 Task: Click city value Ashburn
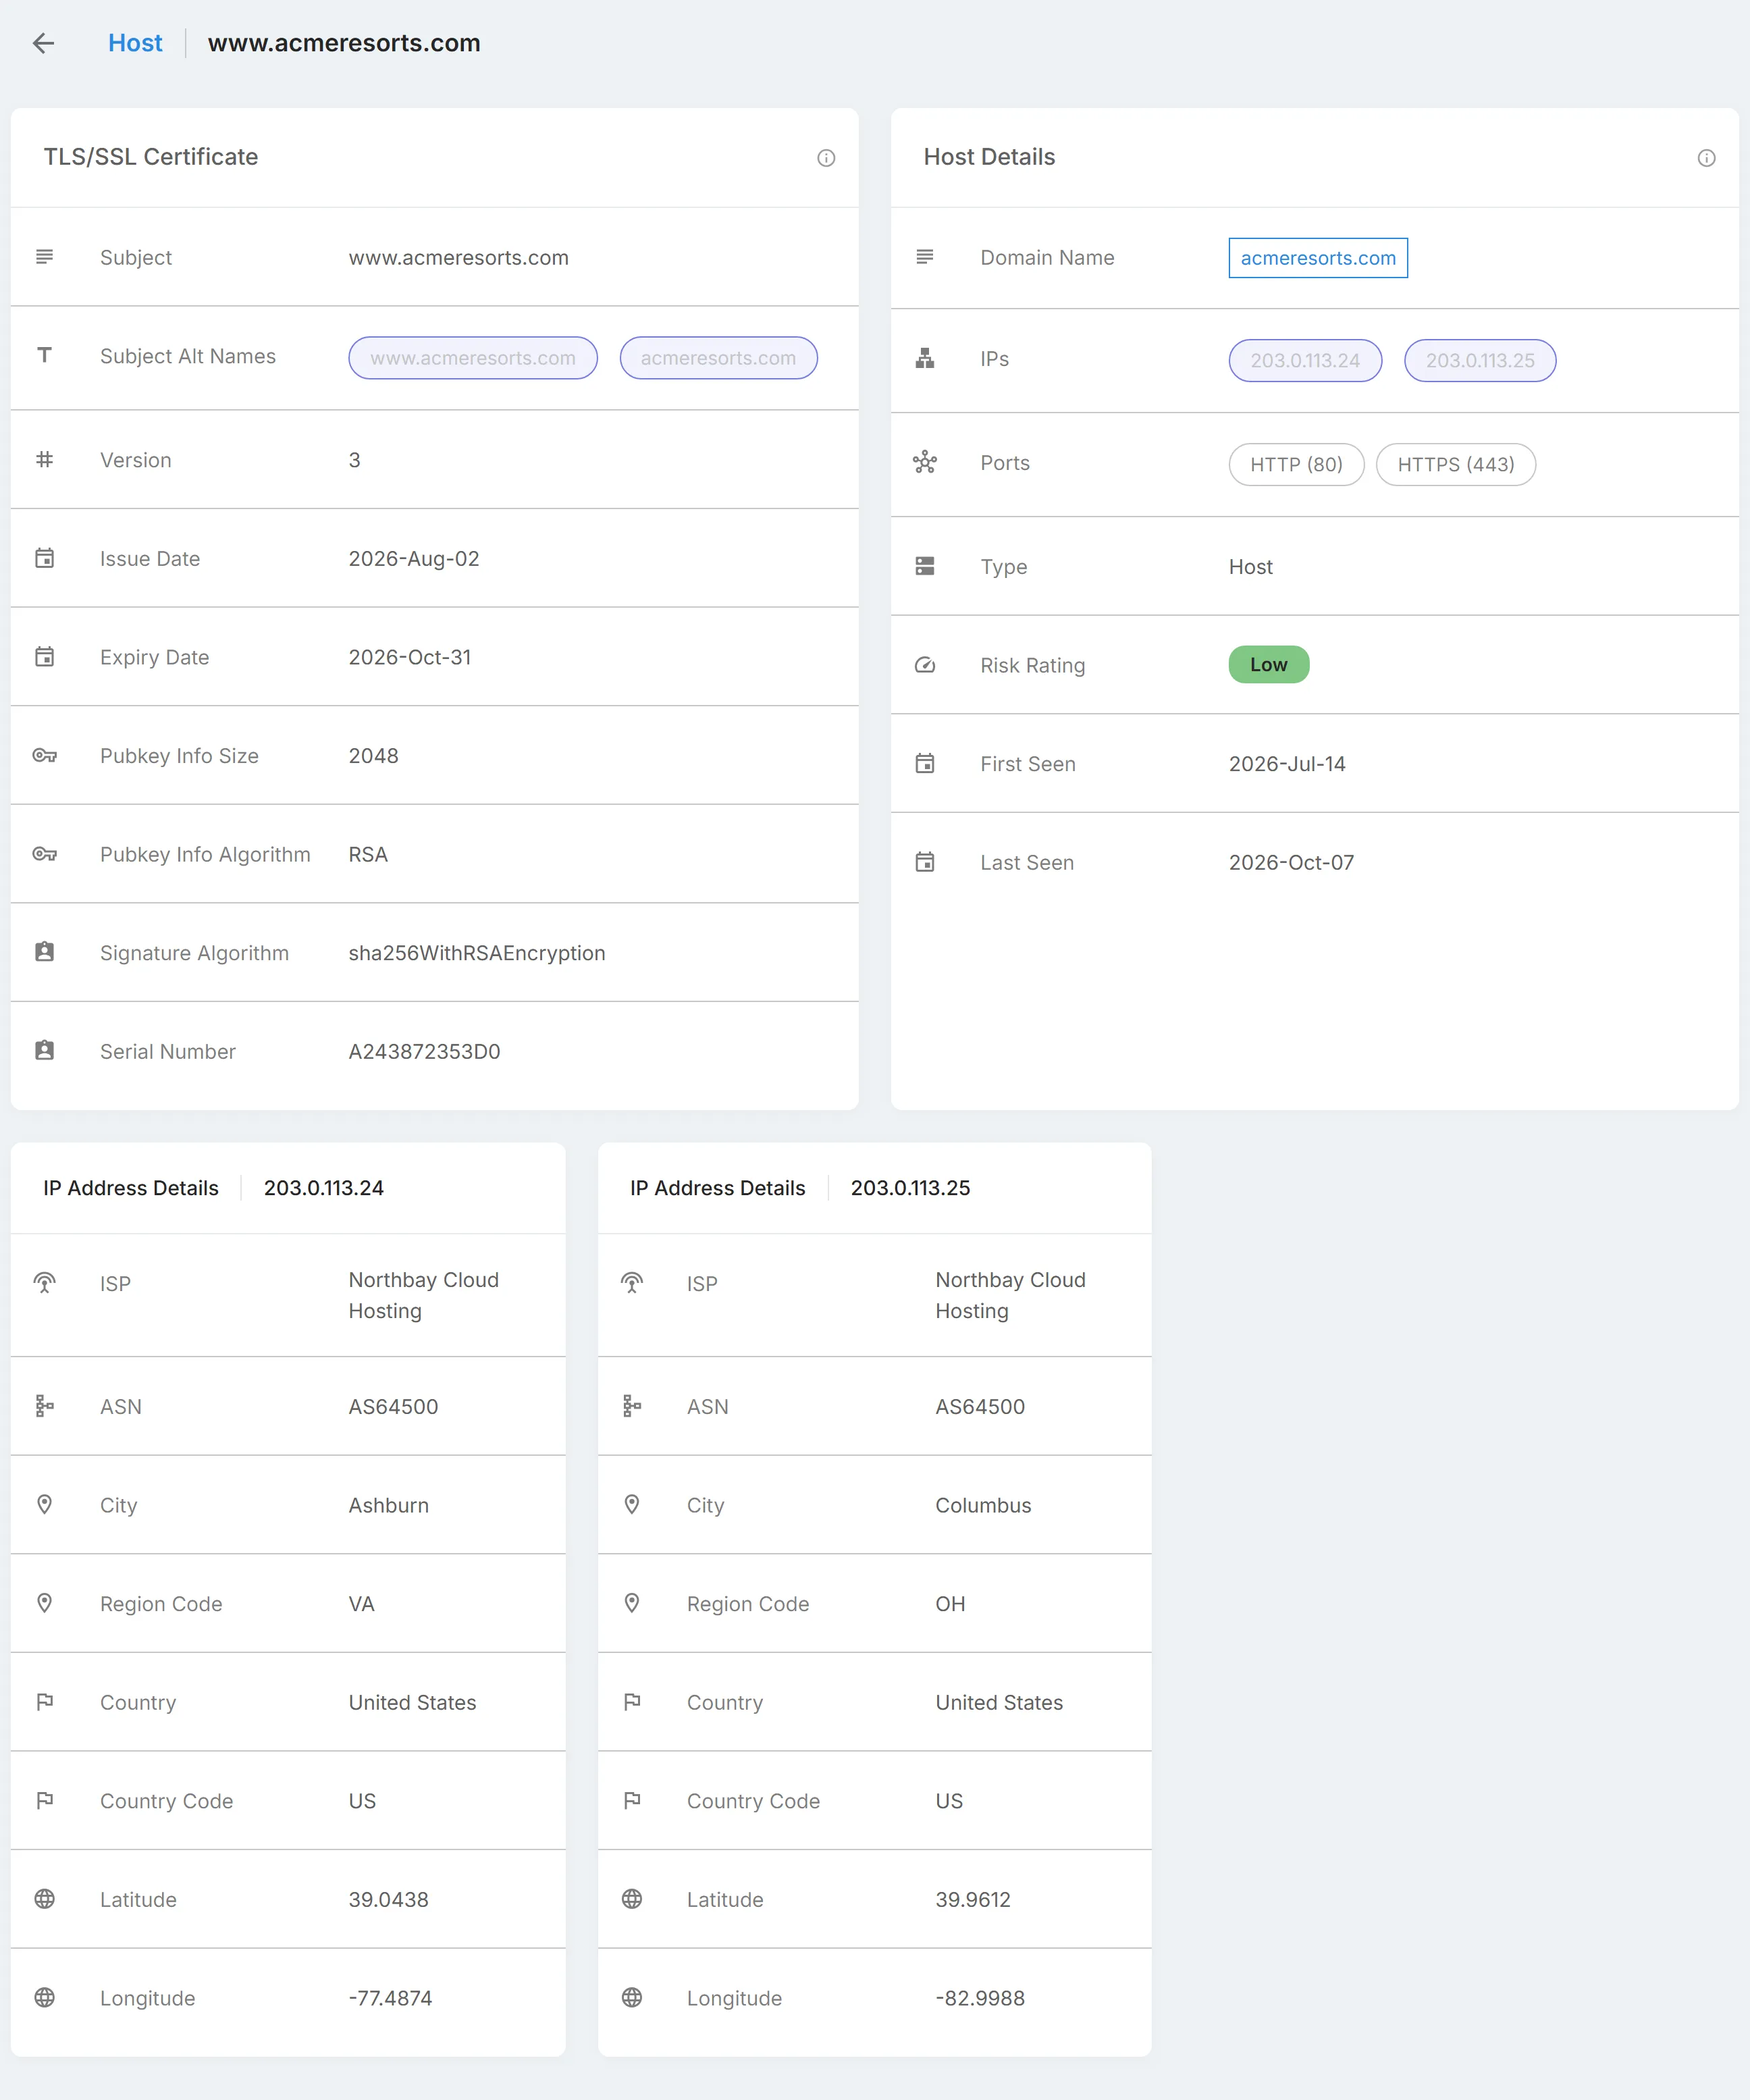click(x=388, y=1505)
